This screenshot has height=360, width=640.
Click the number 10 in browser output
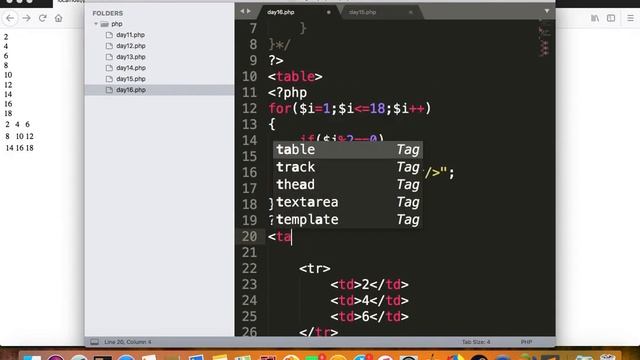(x=8, y=75)
